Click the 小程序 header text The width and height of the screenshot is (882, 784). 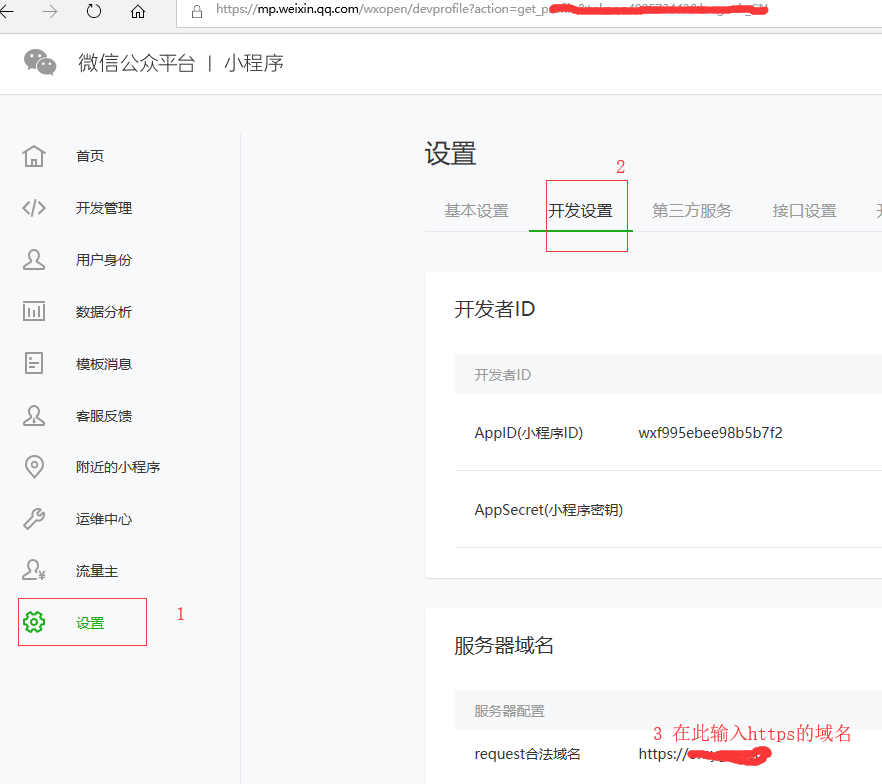(x=254, y=62)
